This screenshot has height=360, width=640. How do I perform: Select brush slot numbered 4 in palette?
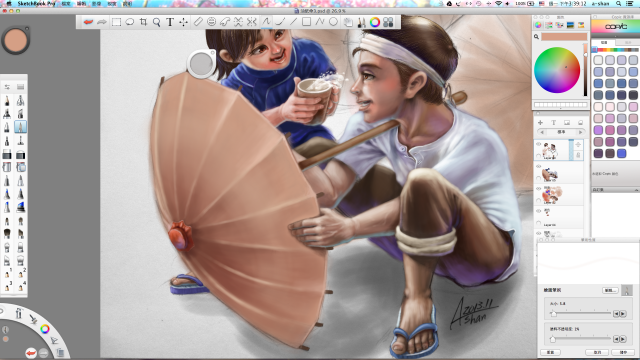pos(21,286)
